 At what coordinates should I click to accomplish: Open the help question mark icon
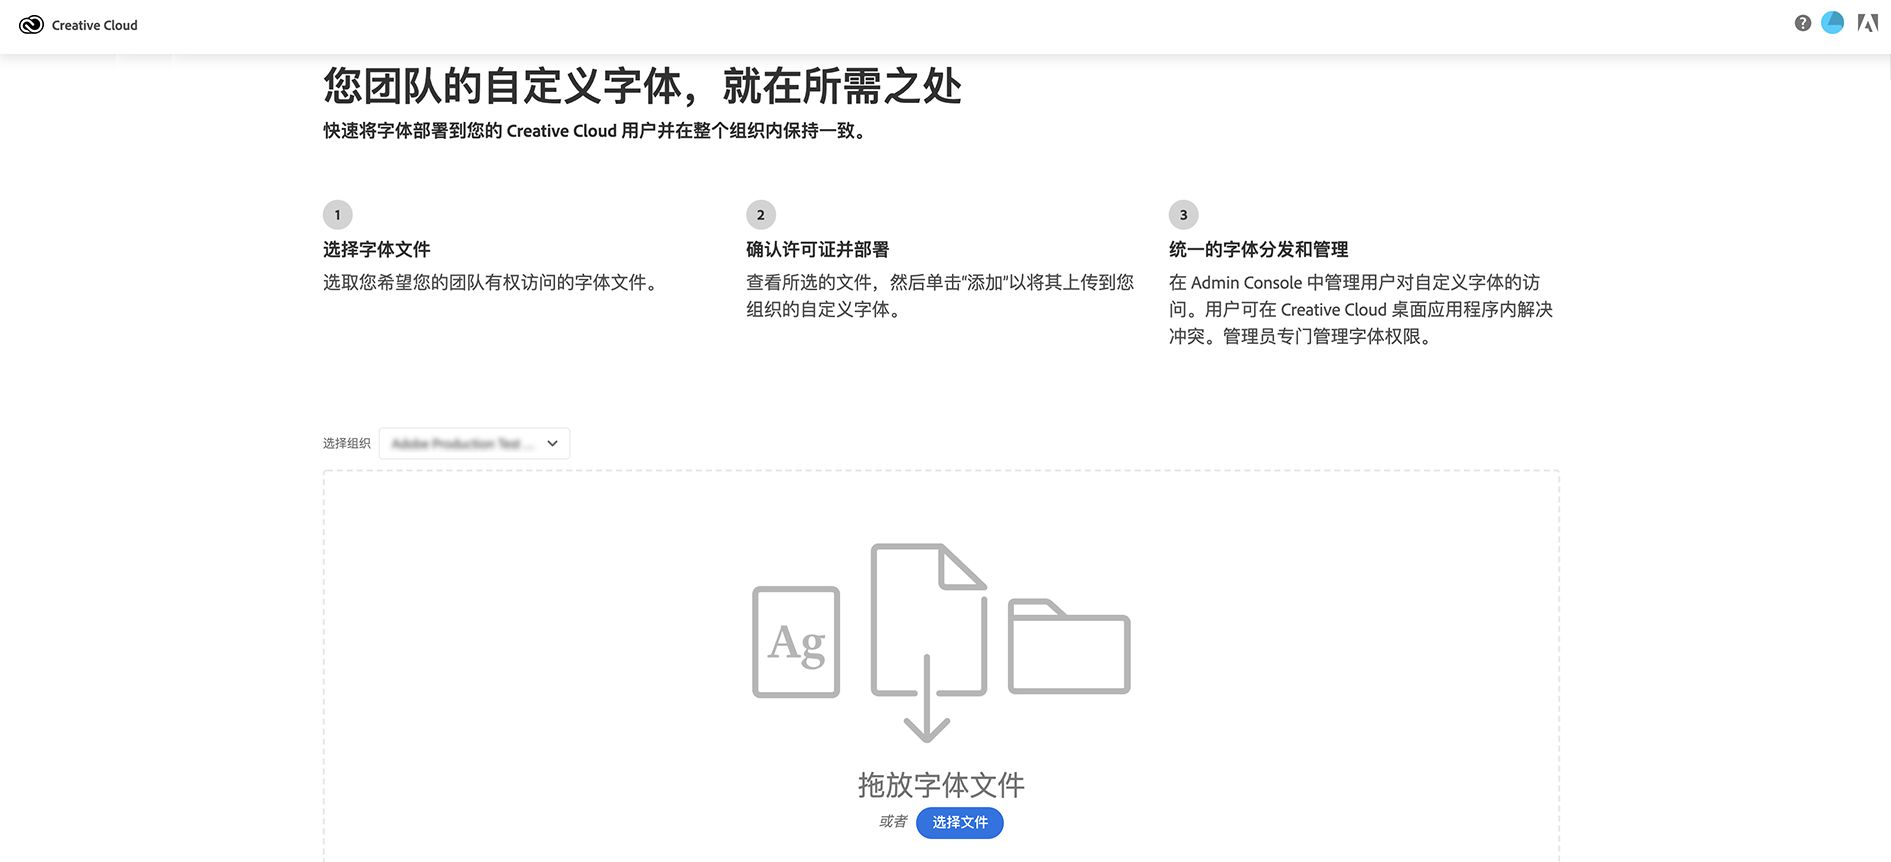[x=1803, y=23]
